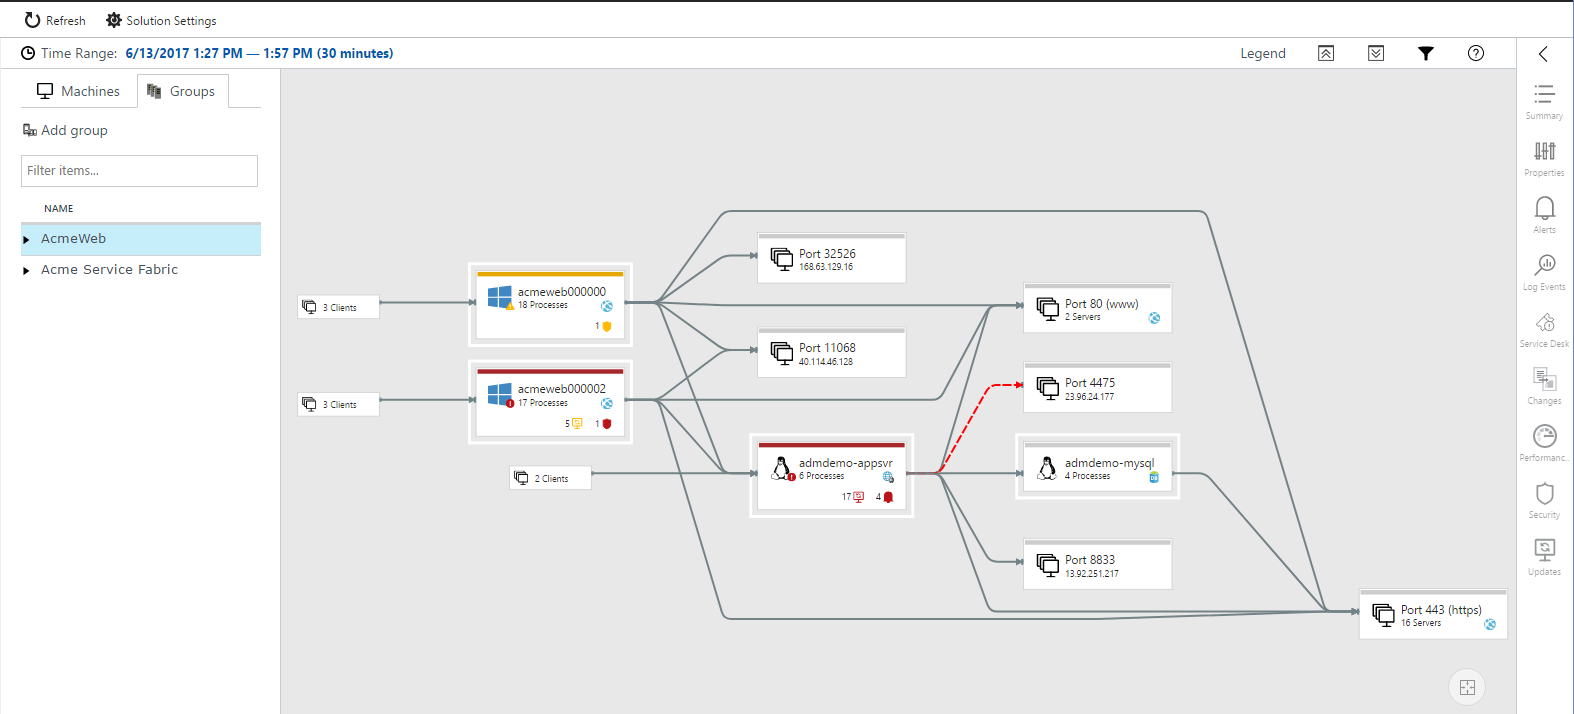
Task: Open the help question mark icon
Action: pos(1475,54)
